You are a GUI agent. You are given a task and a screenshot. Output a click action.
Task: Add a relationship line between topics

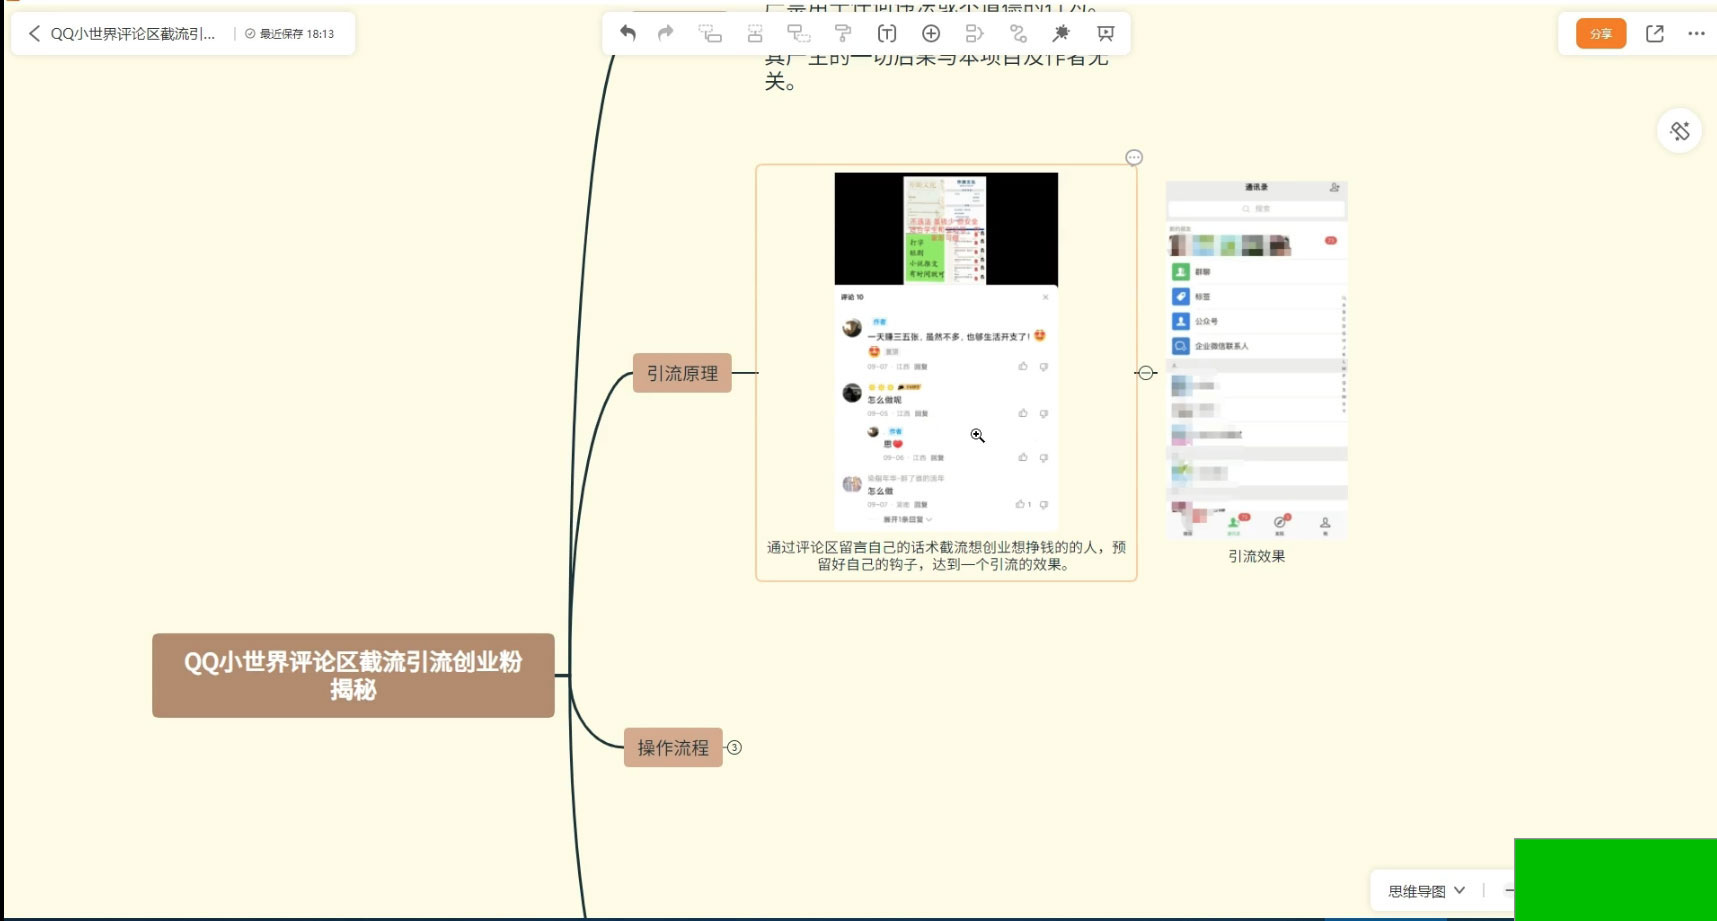click(1018, 33)
